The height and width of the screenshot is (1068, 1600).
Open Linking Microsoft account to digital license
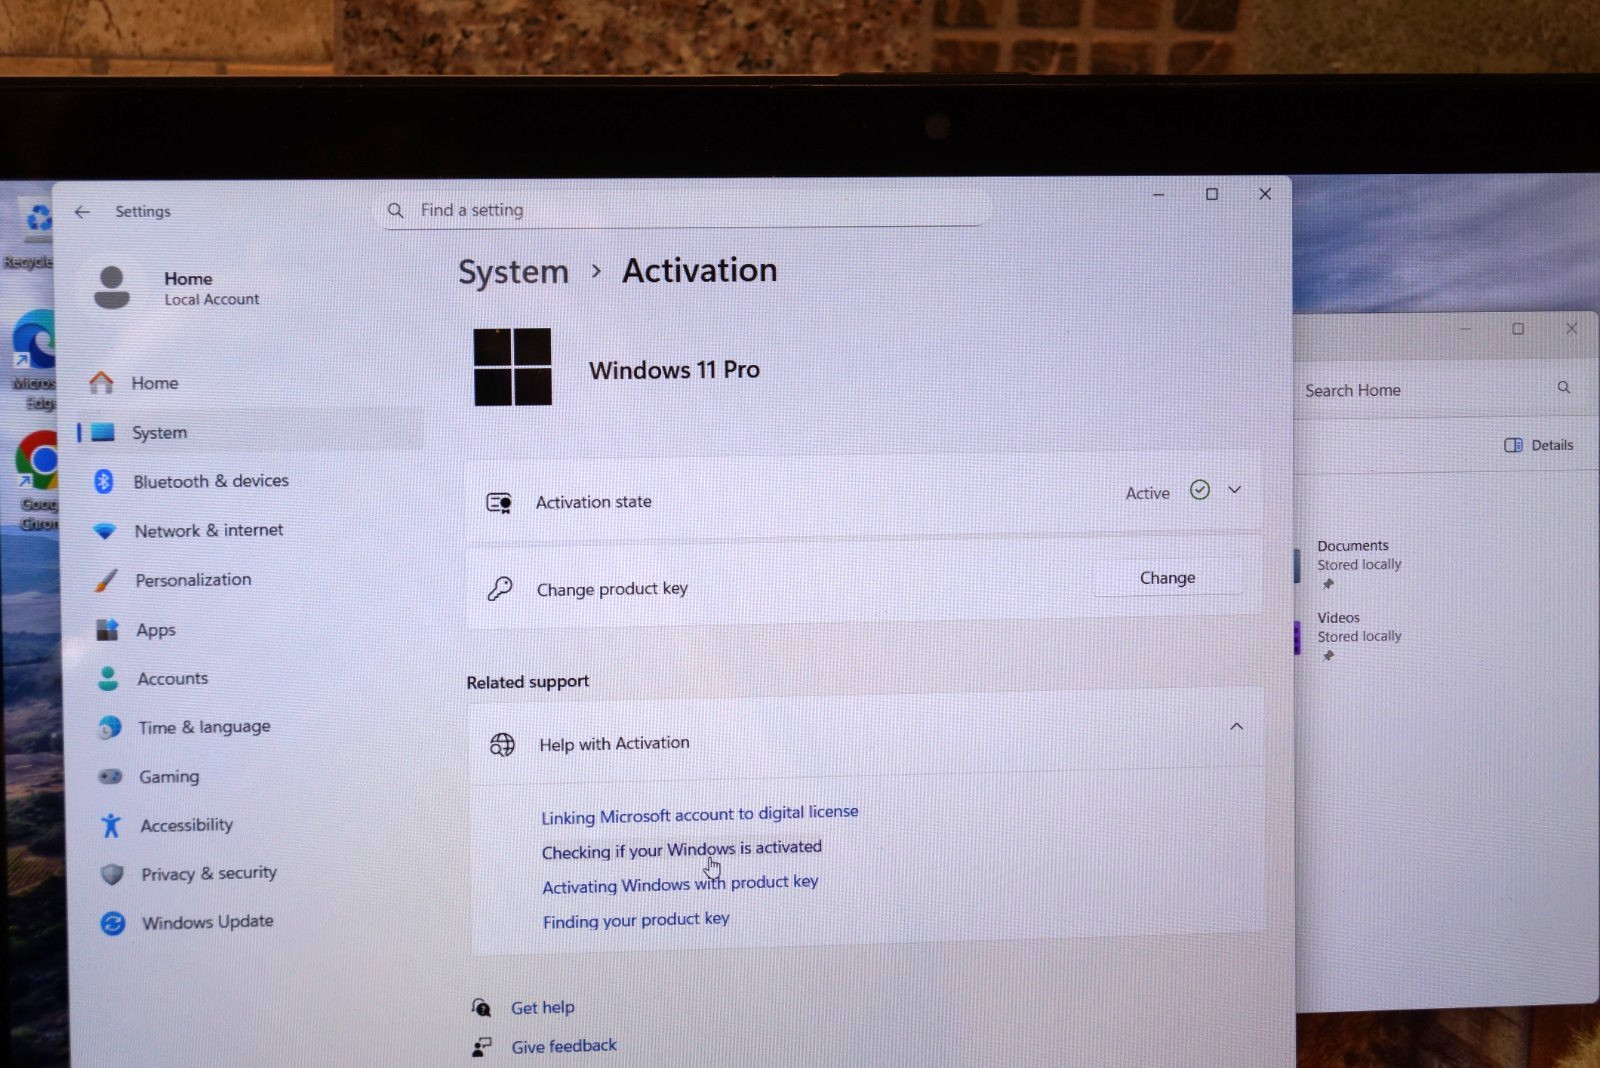click(x=700, y=815)
